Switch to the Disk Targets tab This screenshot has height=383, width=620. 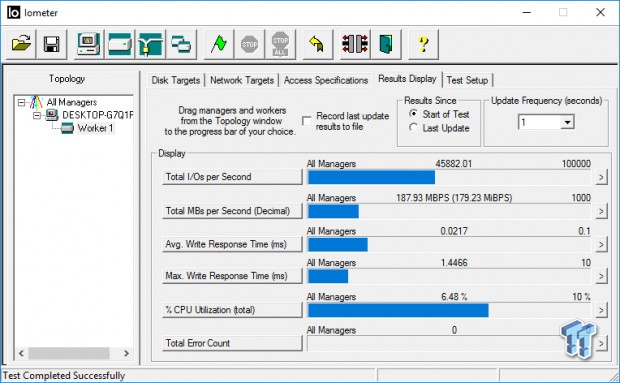coord(176,80)
